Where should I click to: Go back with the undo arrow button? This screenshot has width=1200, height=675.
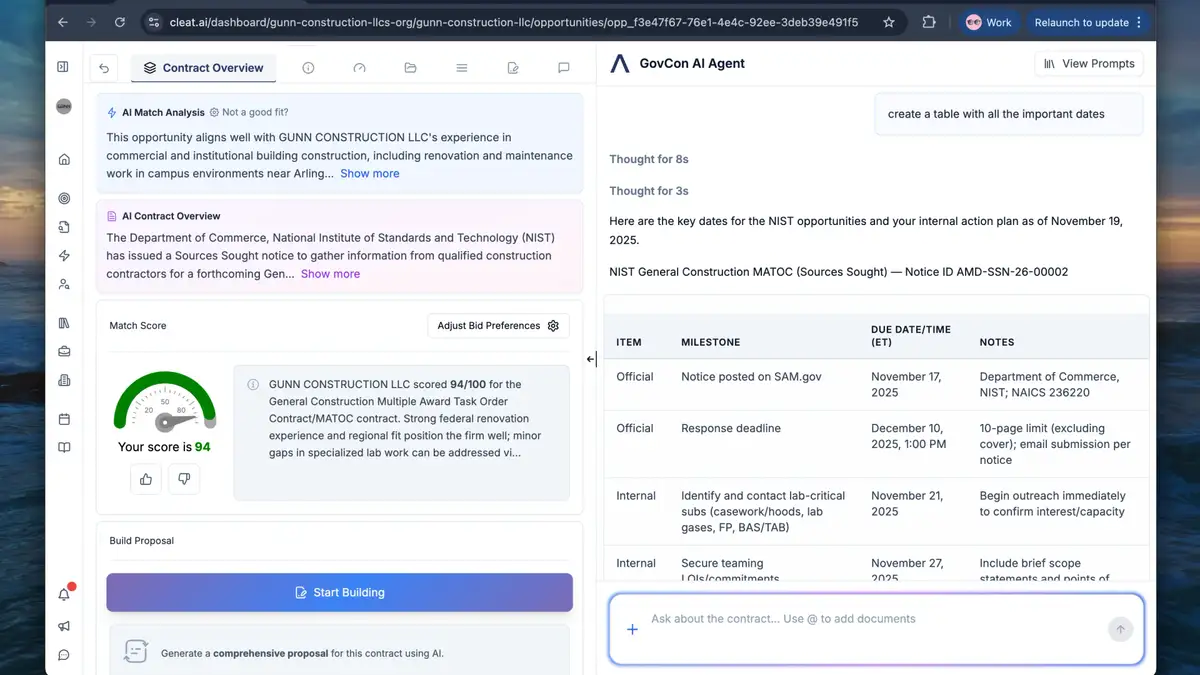pos(104,68)
